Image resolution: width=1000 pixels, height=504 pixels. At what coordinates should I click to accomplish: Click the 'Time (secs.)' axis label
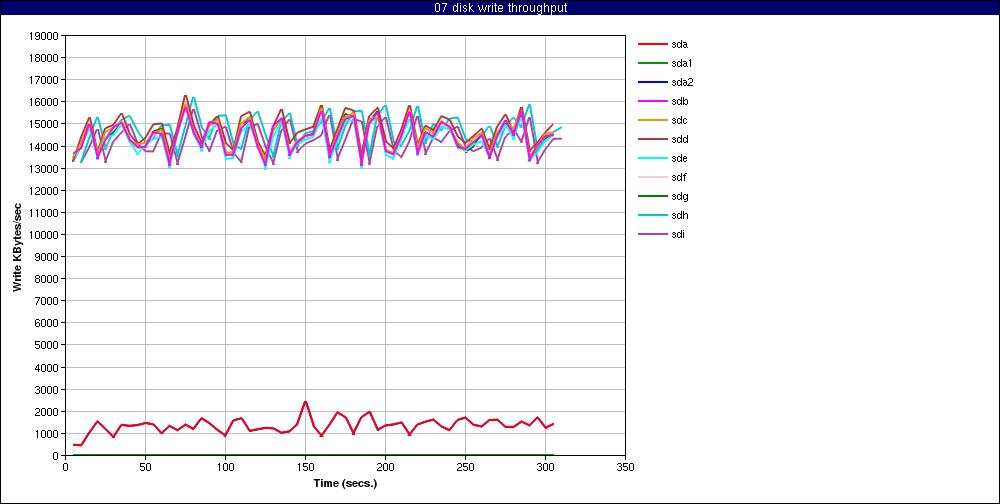click(x=345, y=483)
